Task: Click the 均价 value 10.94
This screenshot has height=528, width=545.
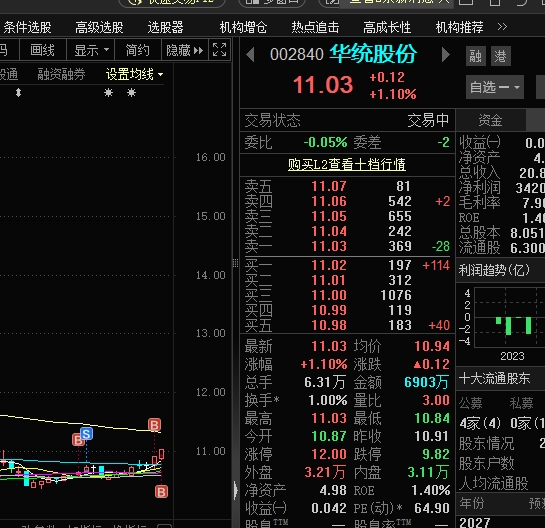Action: tap(432, 346)
